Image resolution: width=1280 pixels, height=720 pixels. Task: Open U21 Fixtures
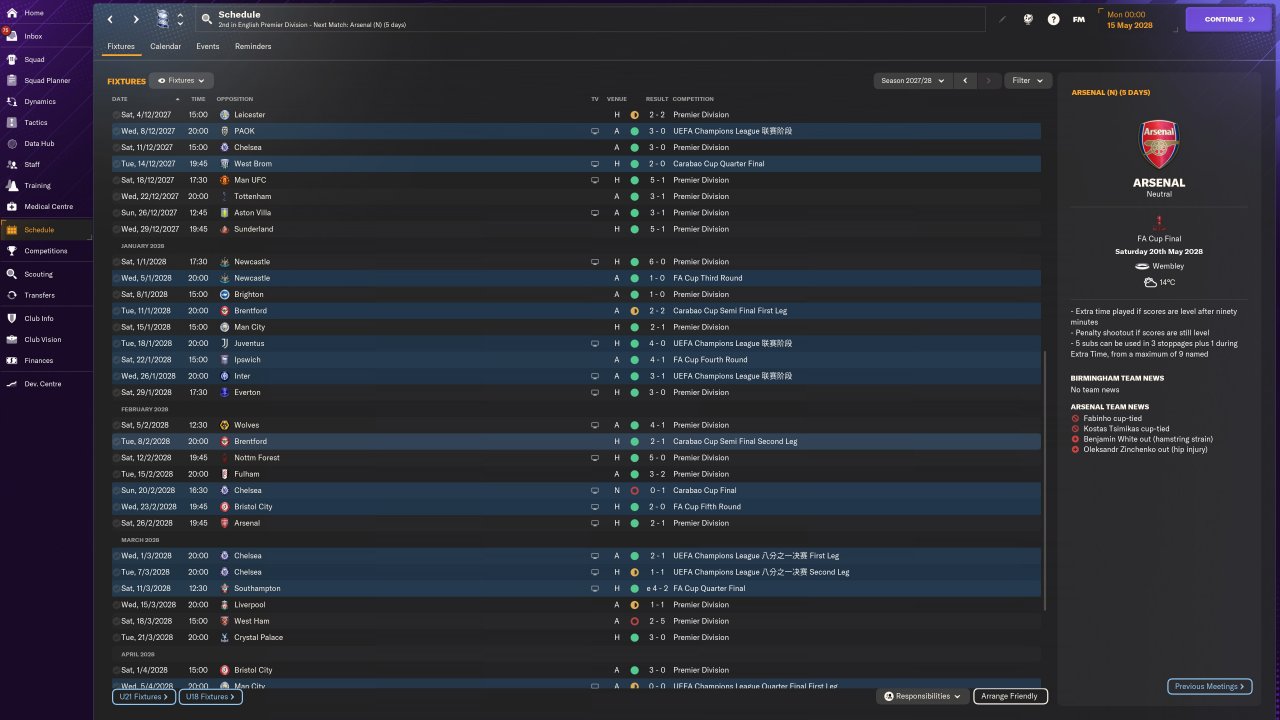pos(145,696)
